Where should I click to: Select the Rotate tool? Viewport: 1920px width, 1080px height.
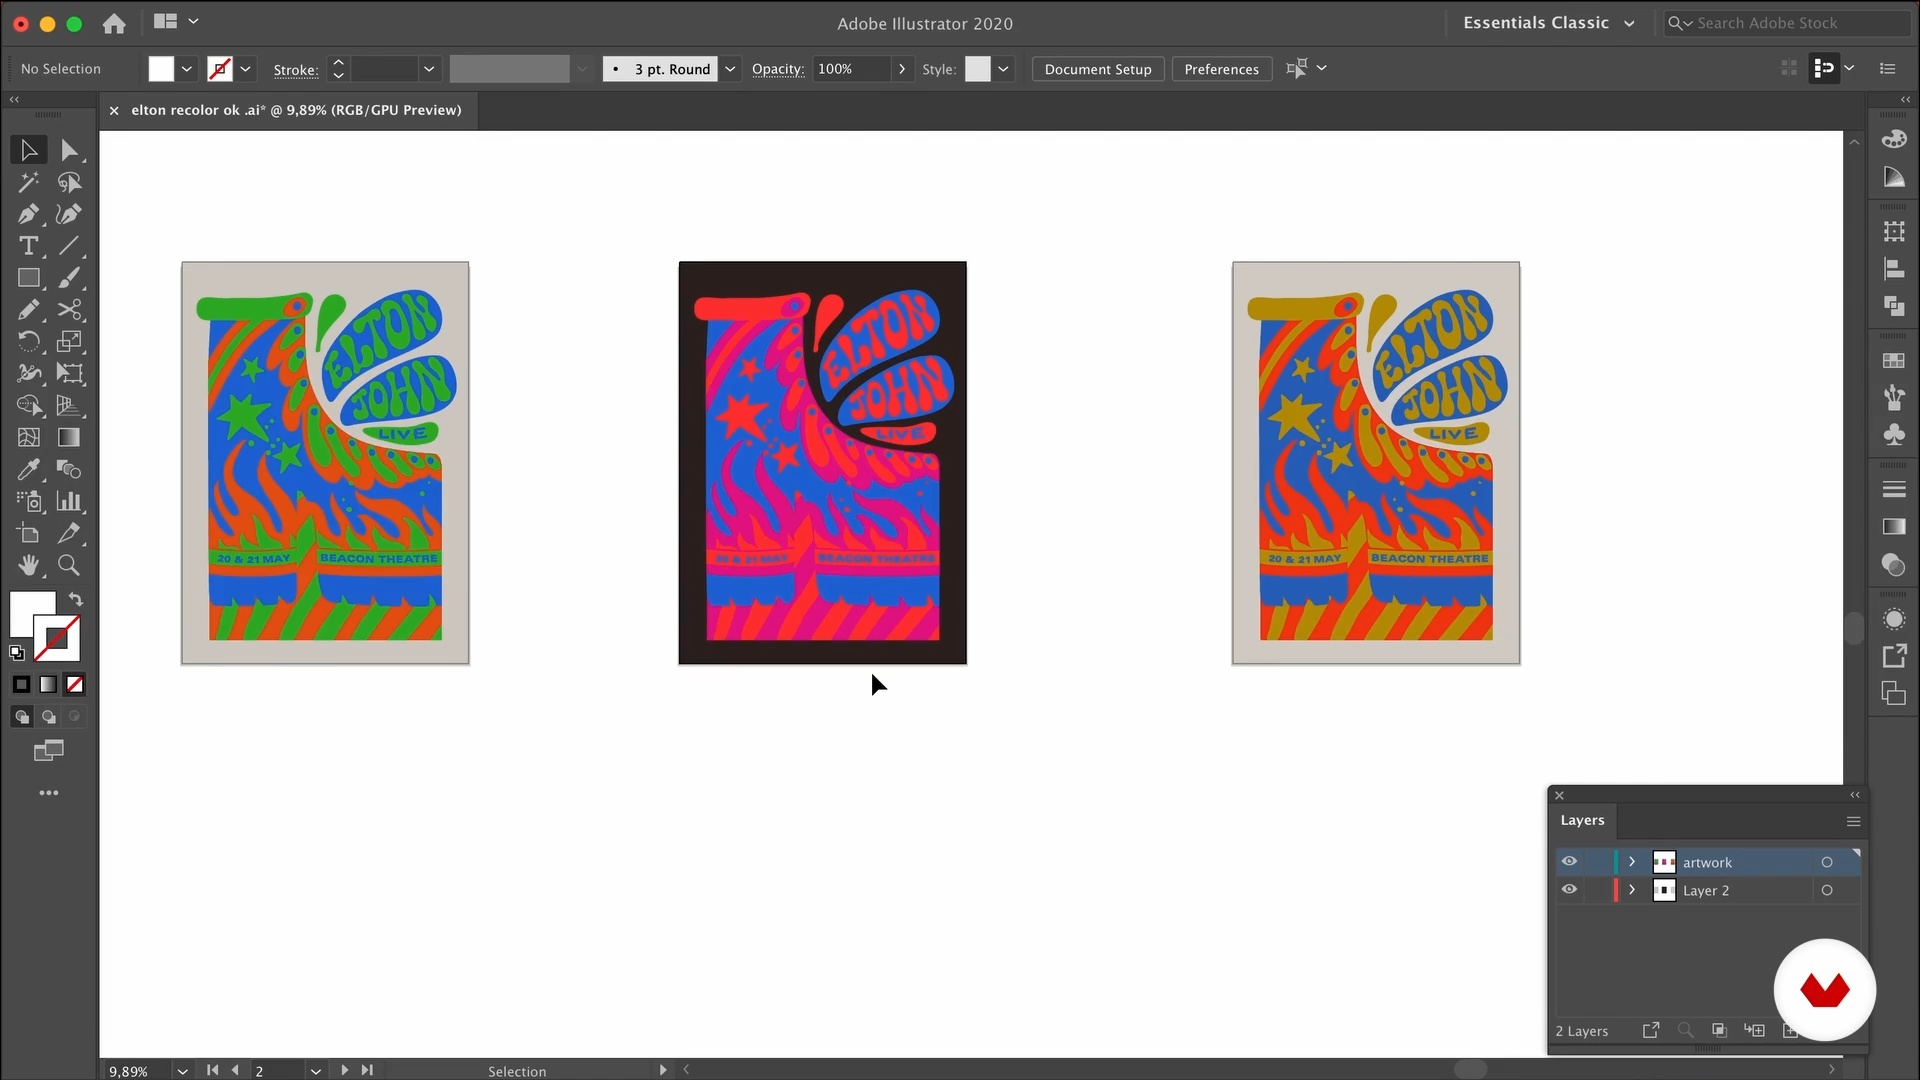click(x=28, y=342)
